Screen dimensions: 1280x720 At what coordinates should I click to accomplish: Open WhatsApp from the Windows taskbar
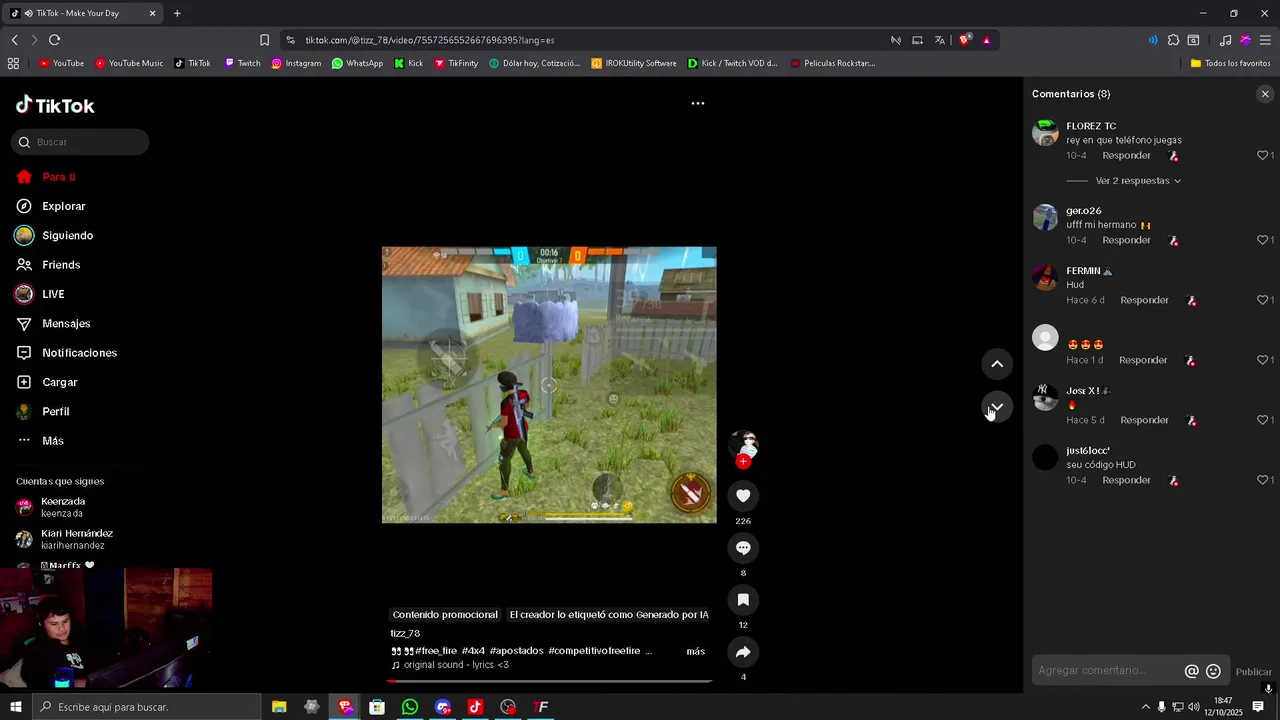(x=410, y=707)
